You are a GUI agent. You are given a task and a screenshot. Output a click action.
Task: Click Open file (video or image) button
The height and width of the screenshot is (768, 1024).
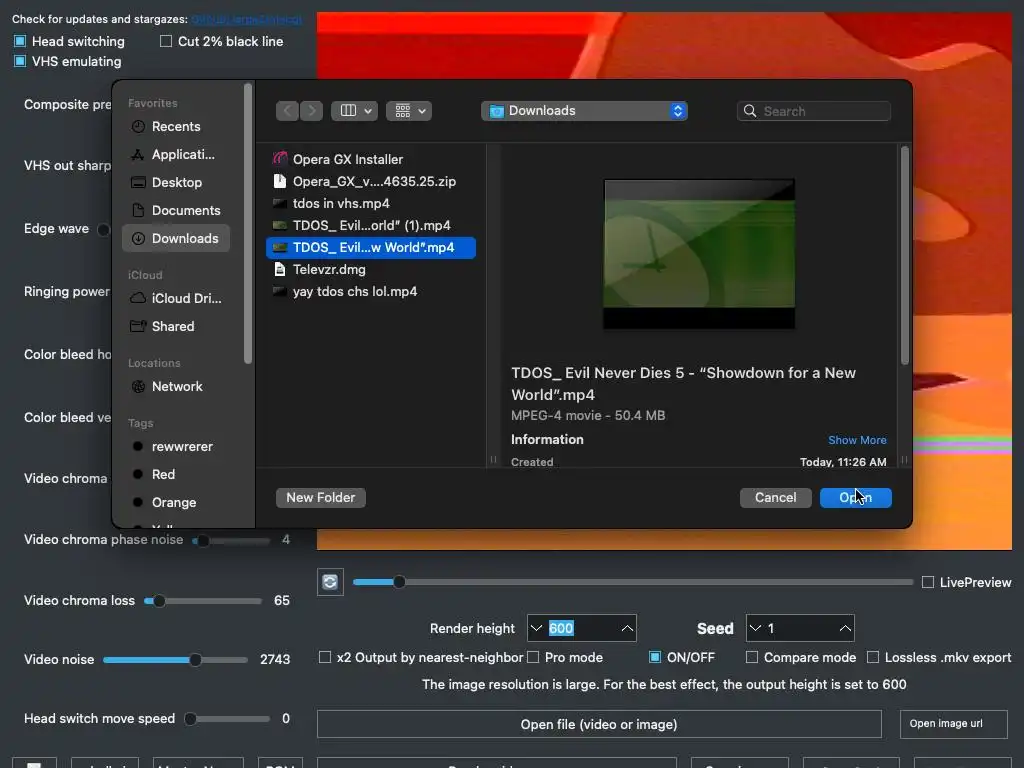click(599, 724)
